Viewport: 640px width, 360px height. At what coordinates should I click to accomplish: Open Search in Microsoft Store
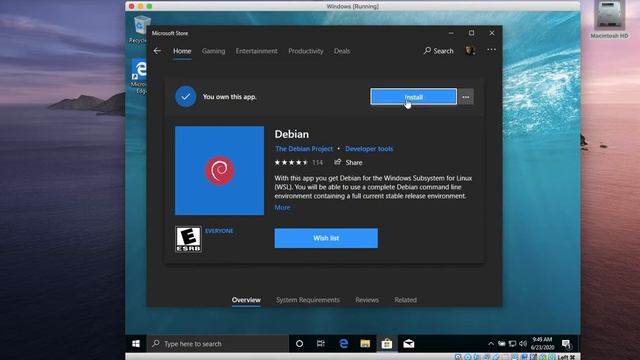[x=439, y=51]
